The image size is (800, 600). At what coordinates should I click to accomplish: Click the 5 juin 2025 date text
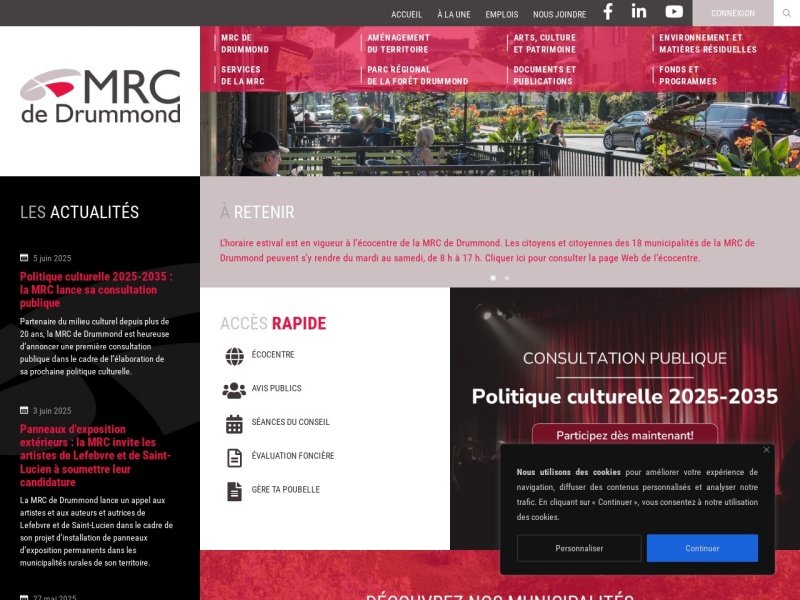click(x=52, y=258)
